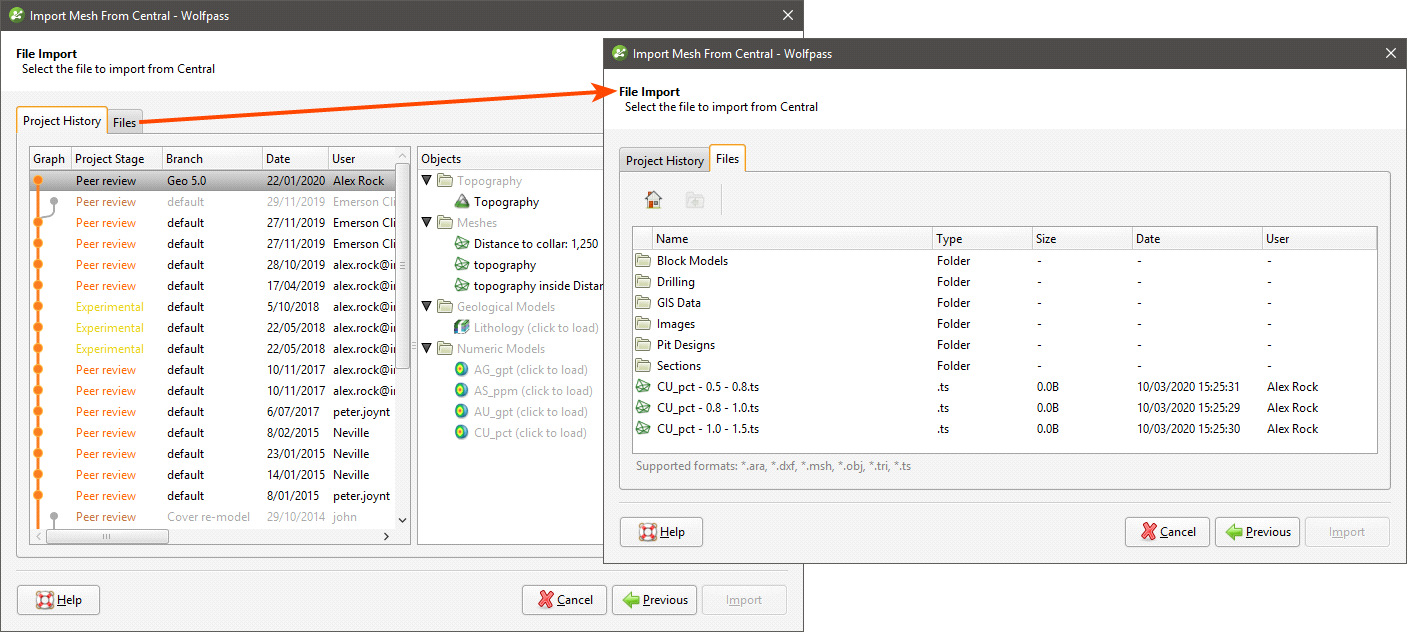Screen dimensions: 1417x632
Task: Click the topmost orange node in the Graph column
Action: point(36,180)
